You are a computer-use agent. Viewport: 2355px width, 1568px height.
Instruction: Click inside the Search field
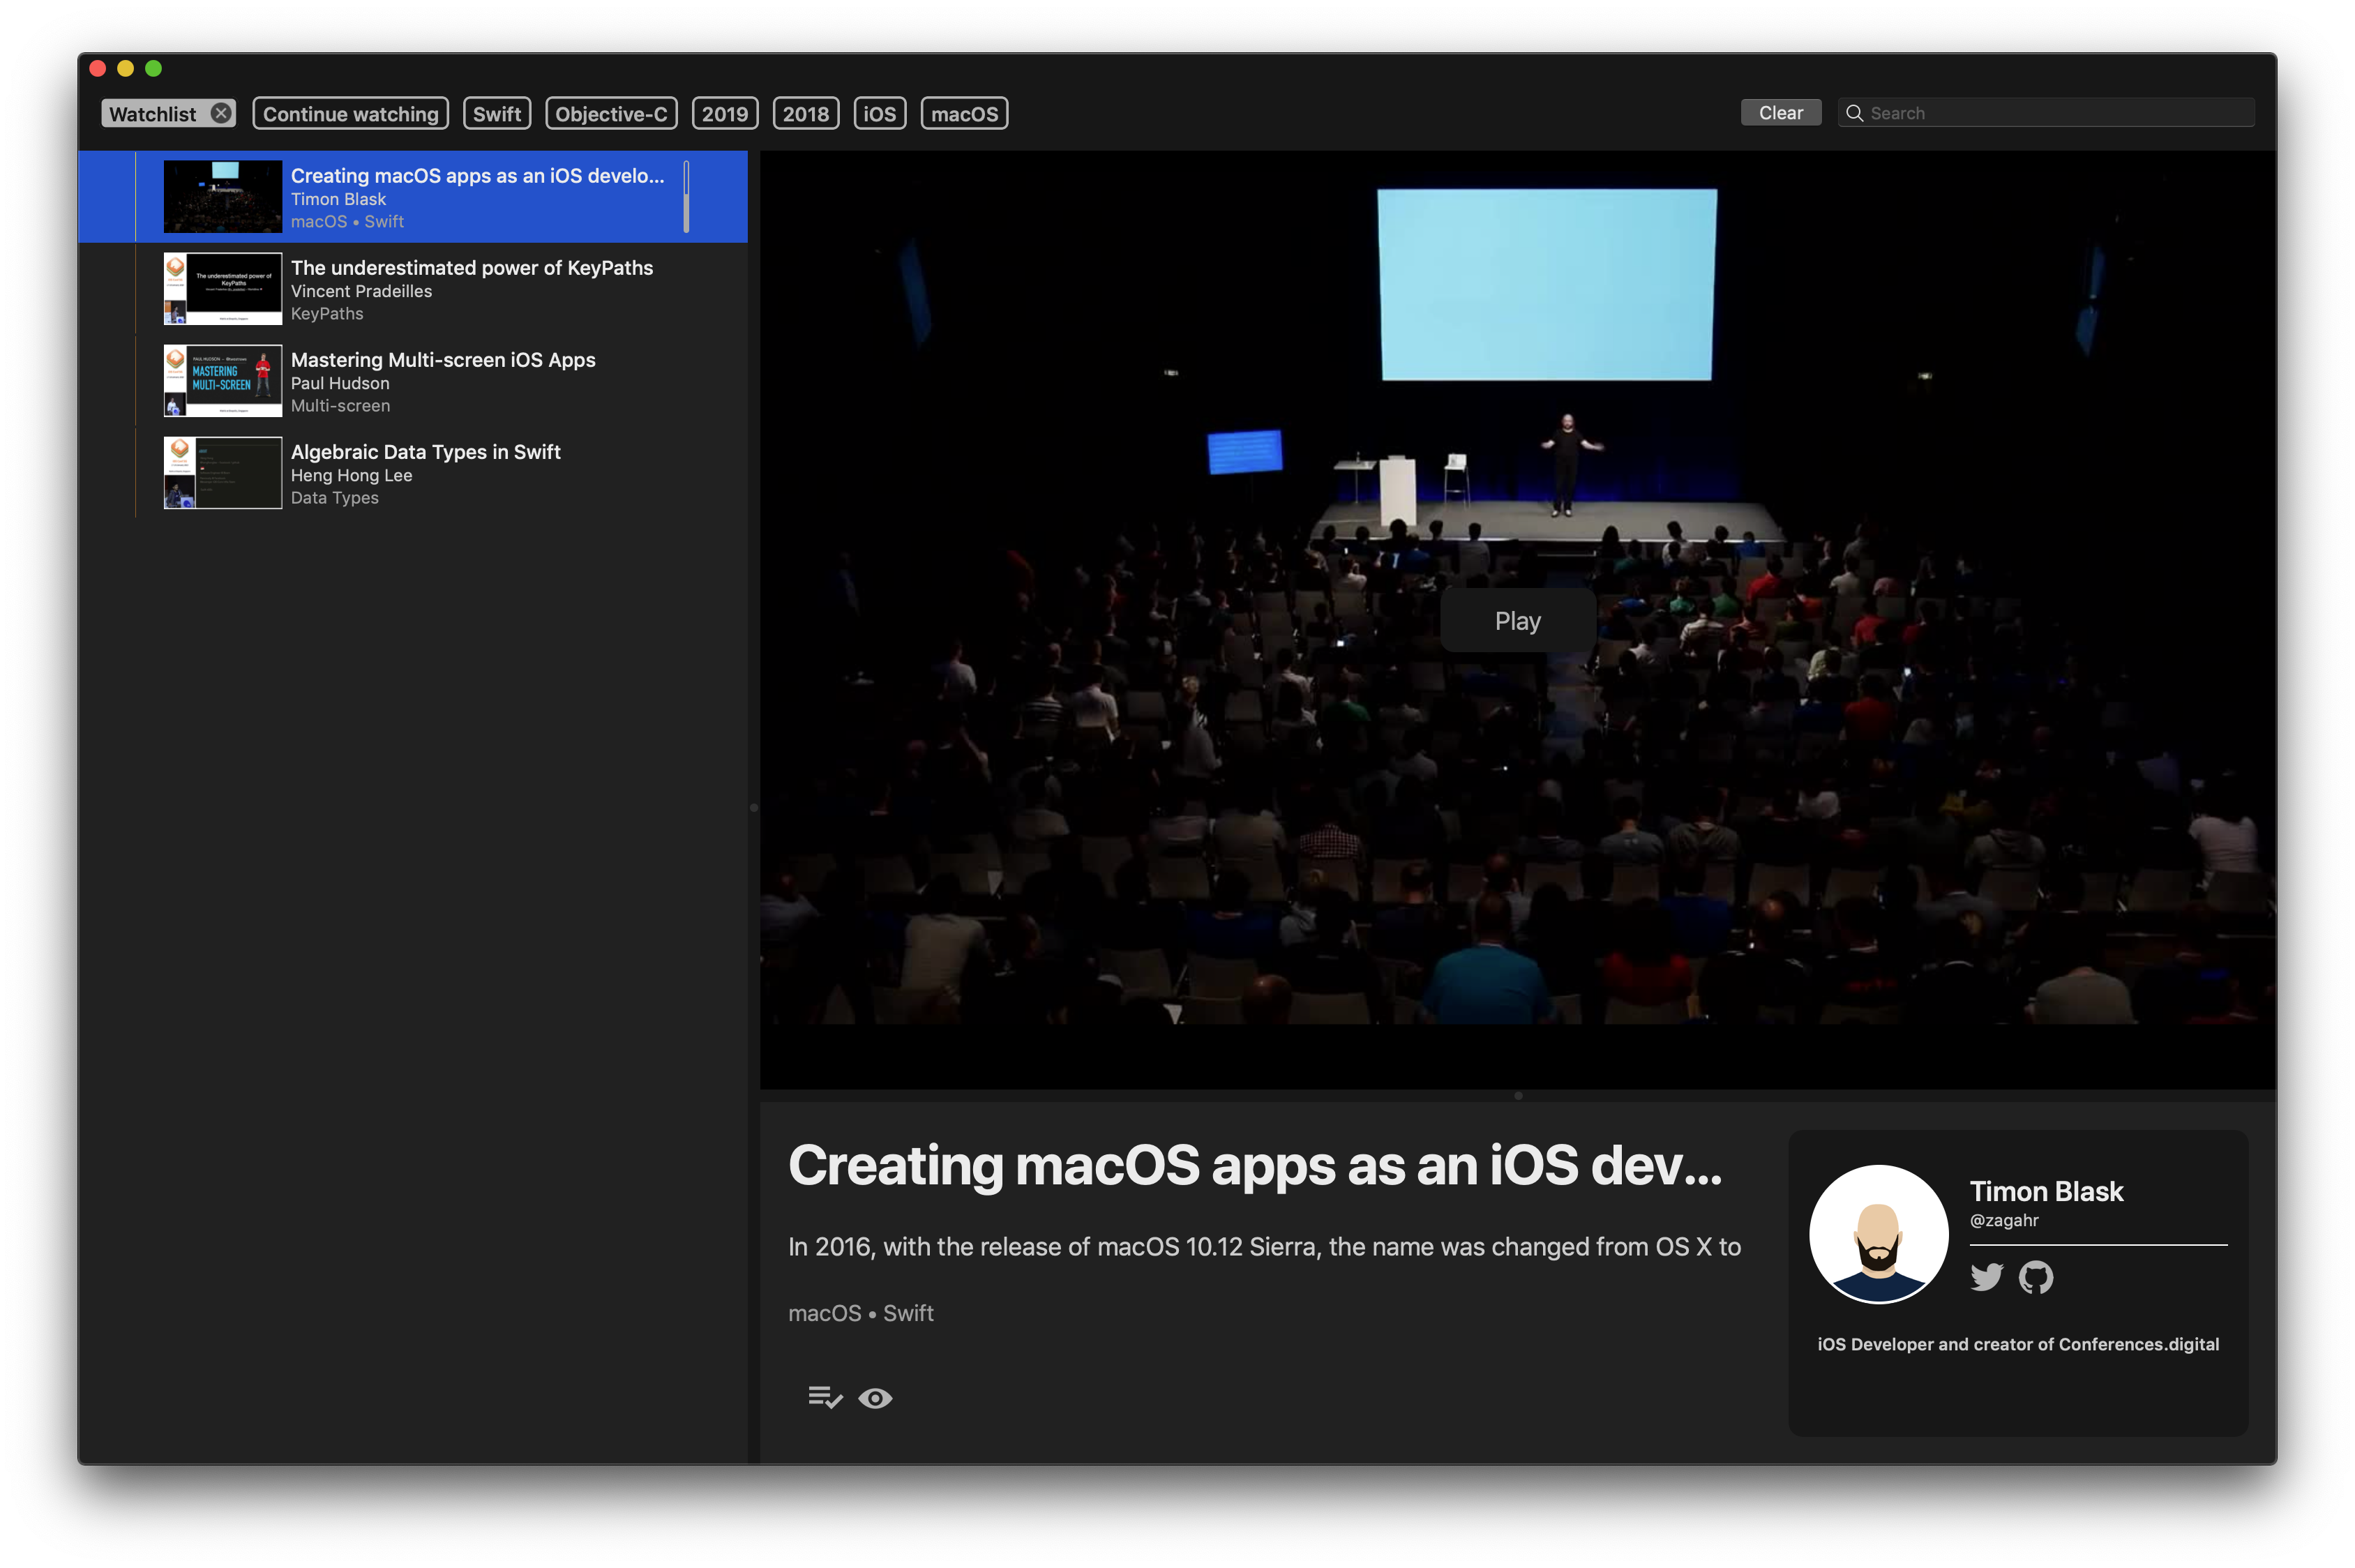pyautogui.click(x=2050, y=112)
